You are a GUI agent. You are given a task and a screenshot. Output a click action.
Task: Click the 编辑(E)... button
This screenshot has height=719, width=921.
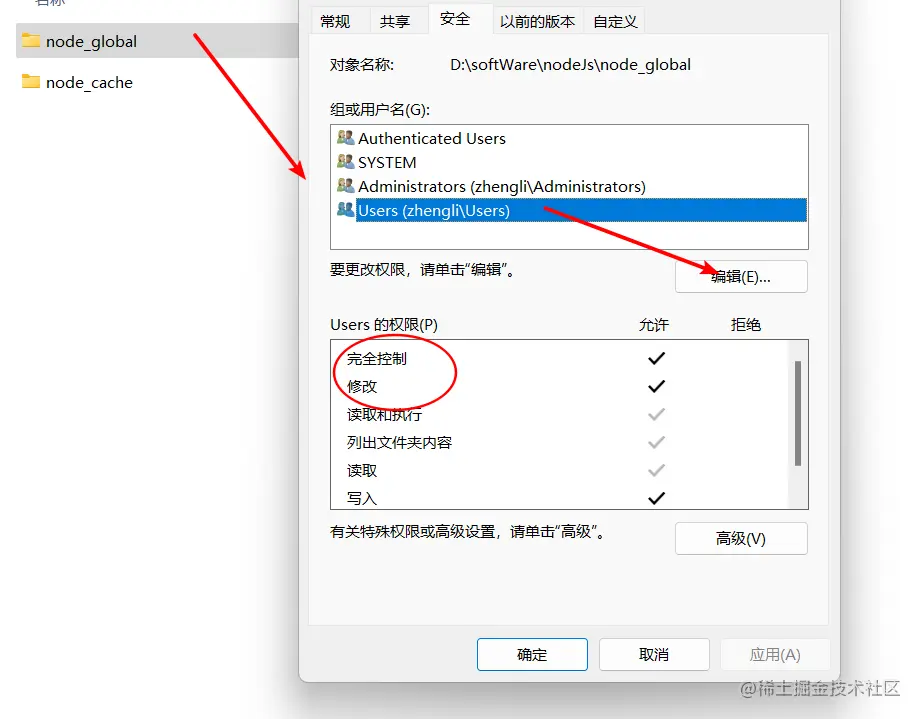[x=741, y=277]
